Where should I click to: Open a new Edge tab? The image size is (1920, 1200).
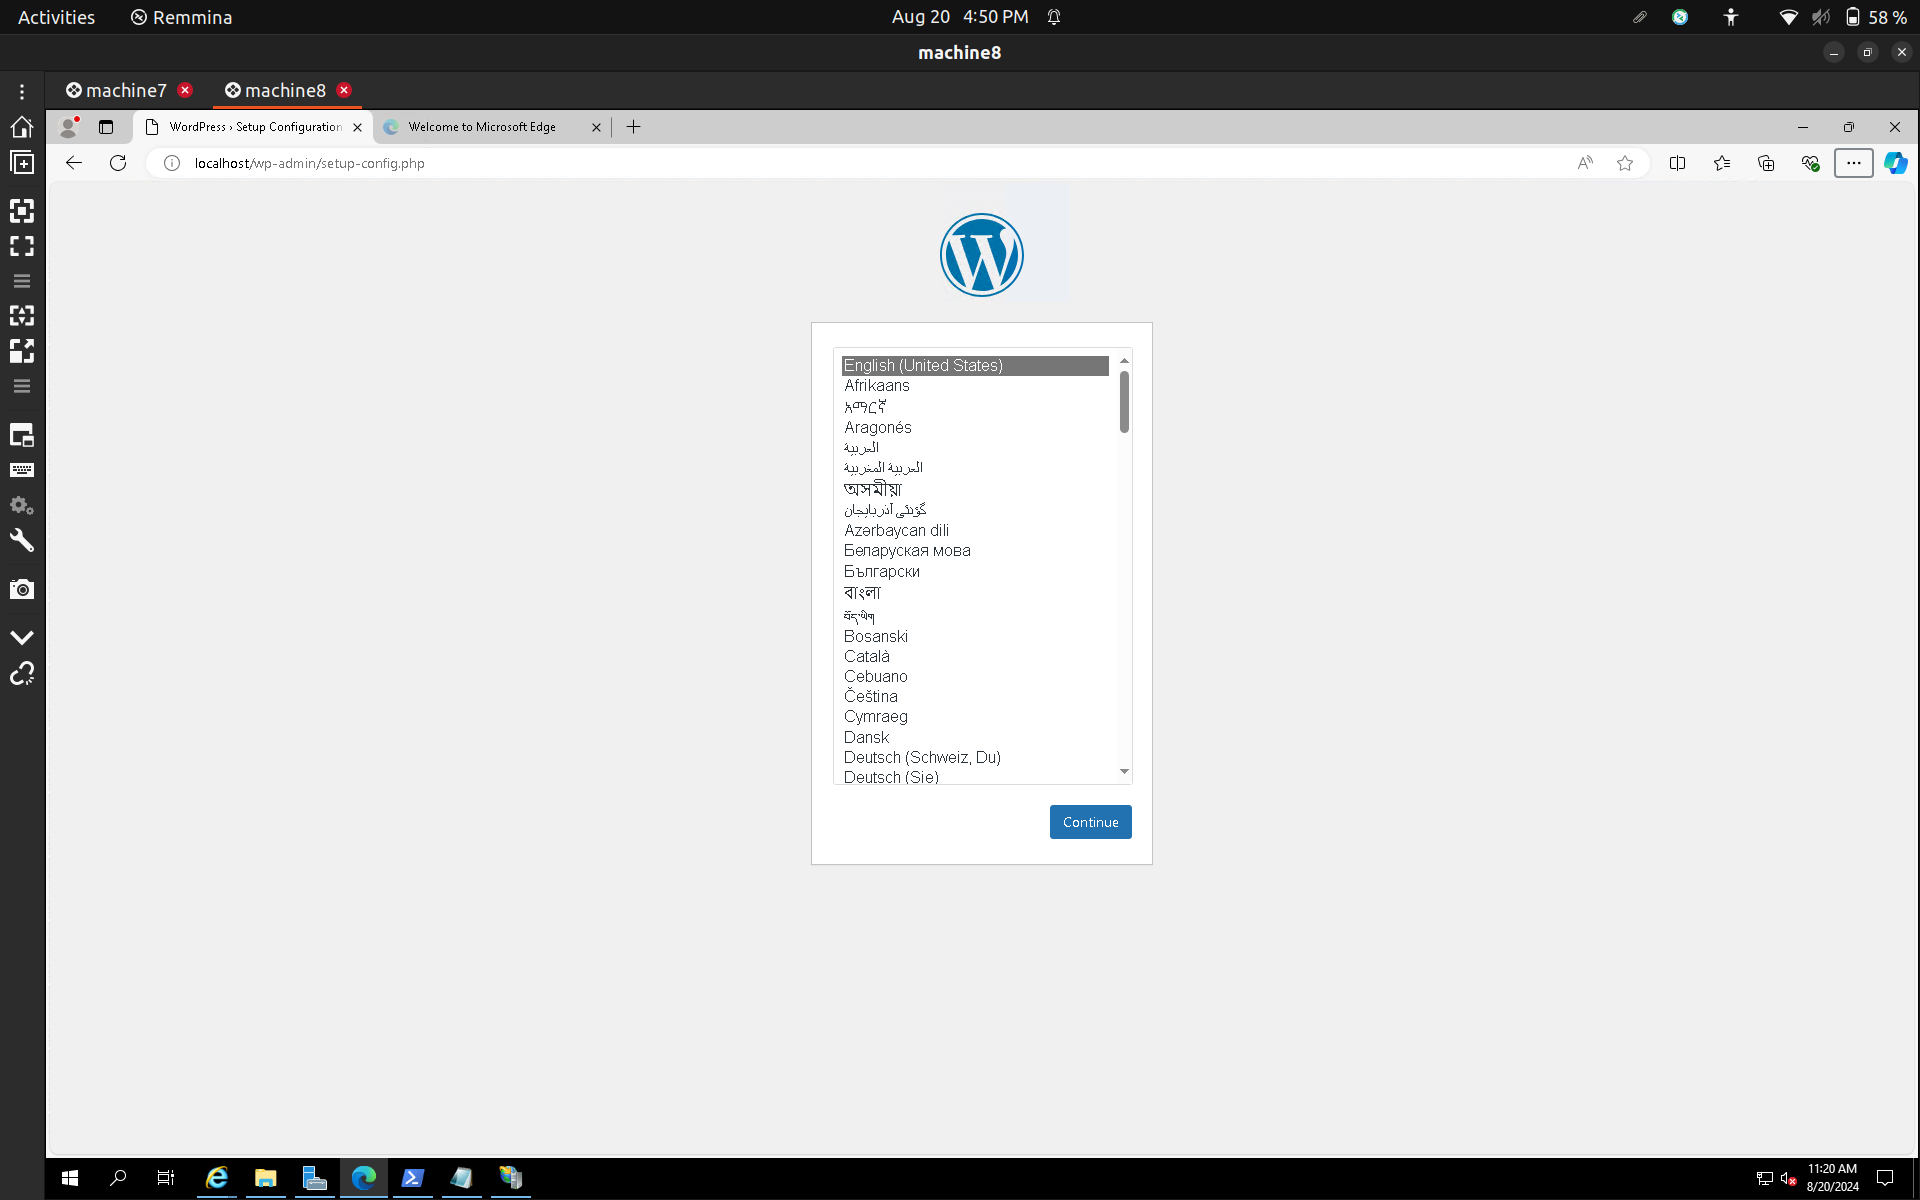[633, 127]
